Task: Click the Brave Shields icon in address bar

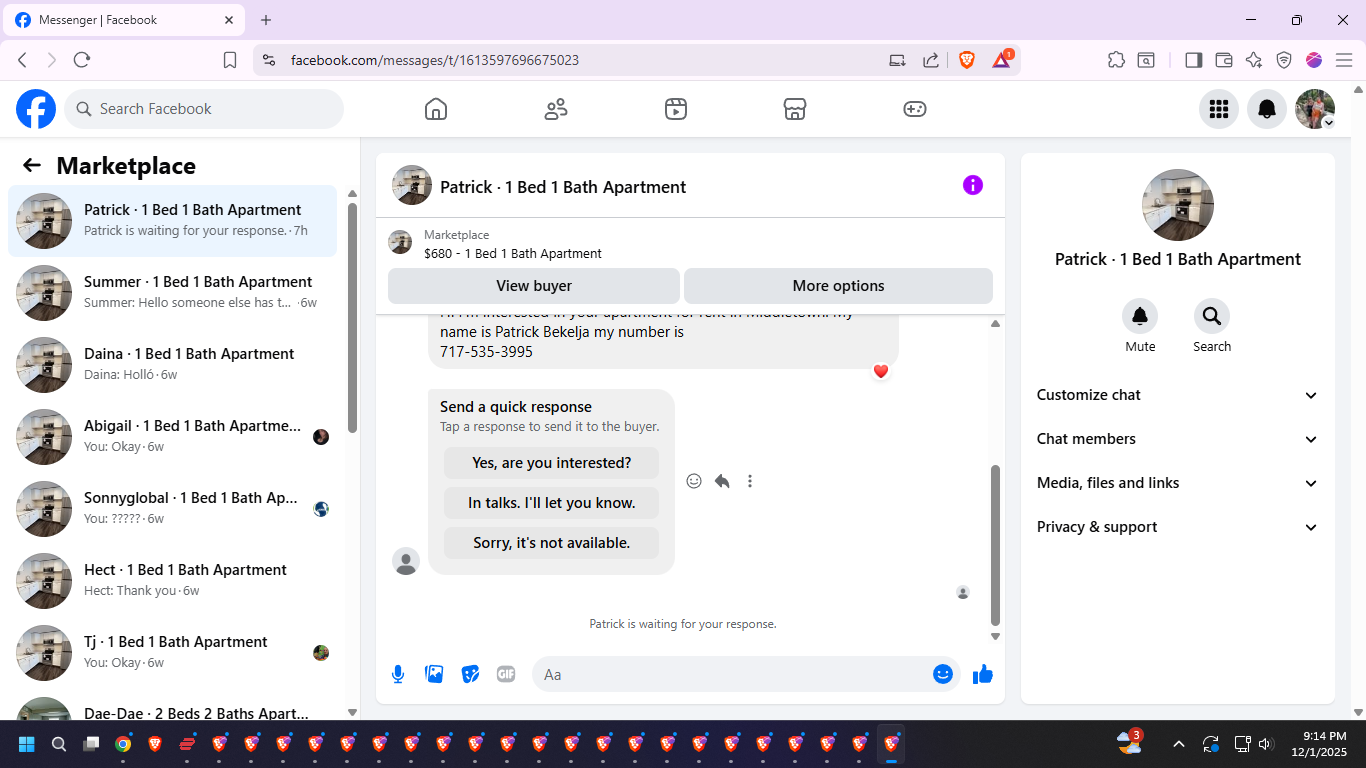Action: [967, 60]
